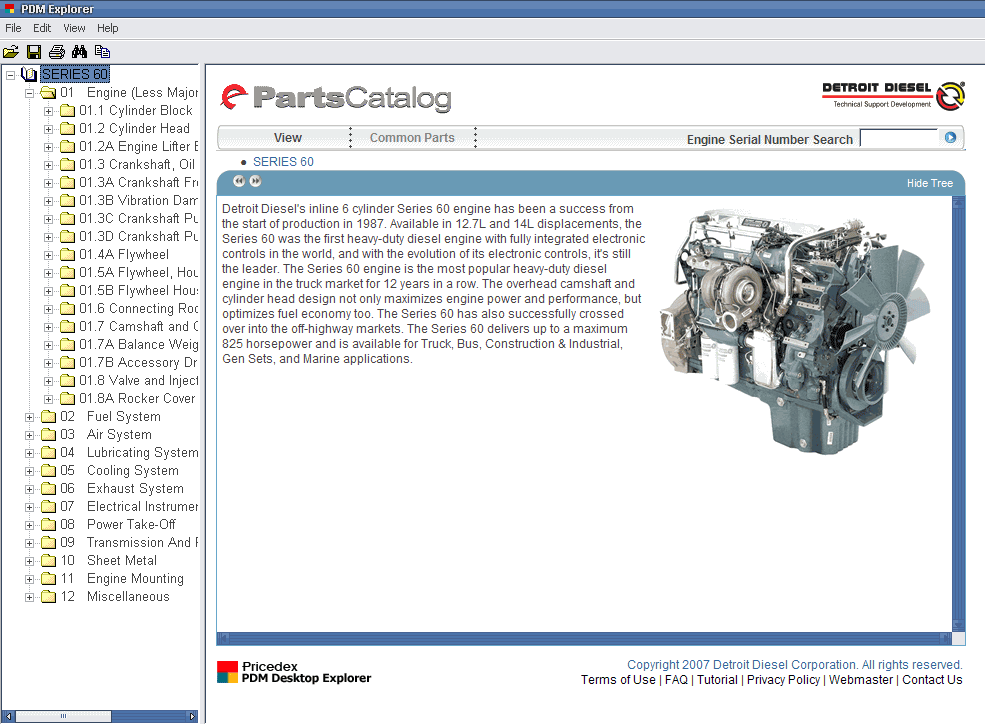
Task: Open the Terms of Use link
Action: pos(618,680)
